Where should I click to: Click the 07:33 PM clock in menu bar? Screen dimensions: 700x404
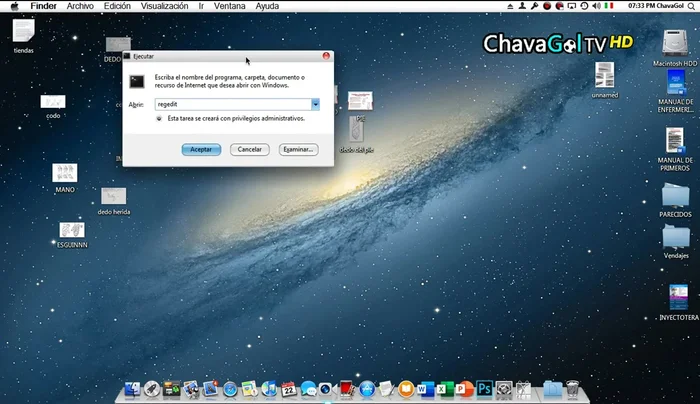[x=643, y=6]
